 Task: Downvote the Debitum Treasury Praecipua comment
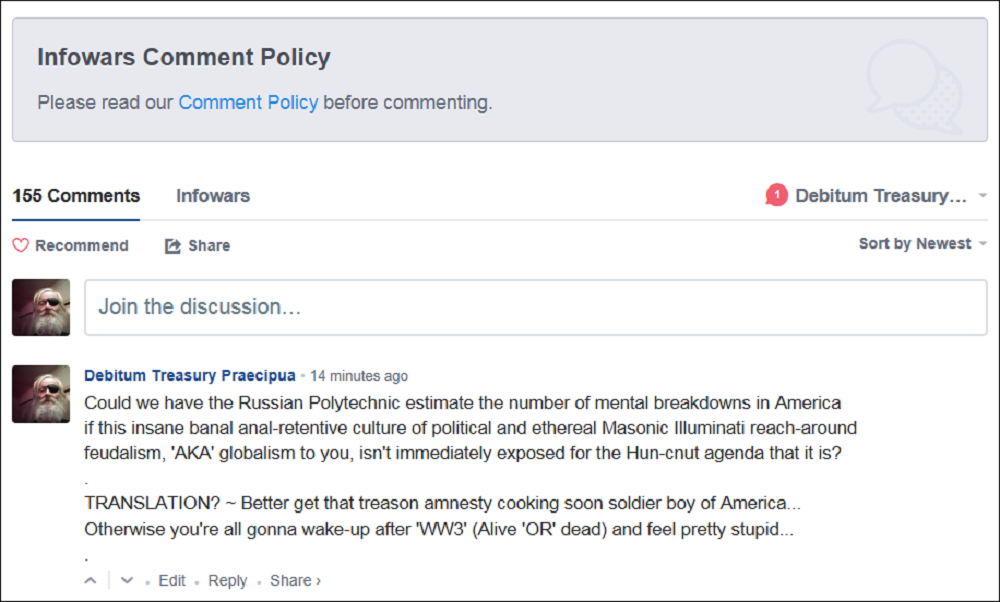126,580
